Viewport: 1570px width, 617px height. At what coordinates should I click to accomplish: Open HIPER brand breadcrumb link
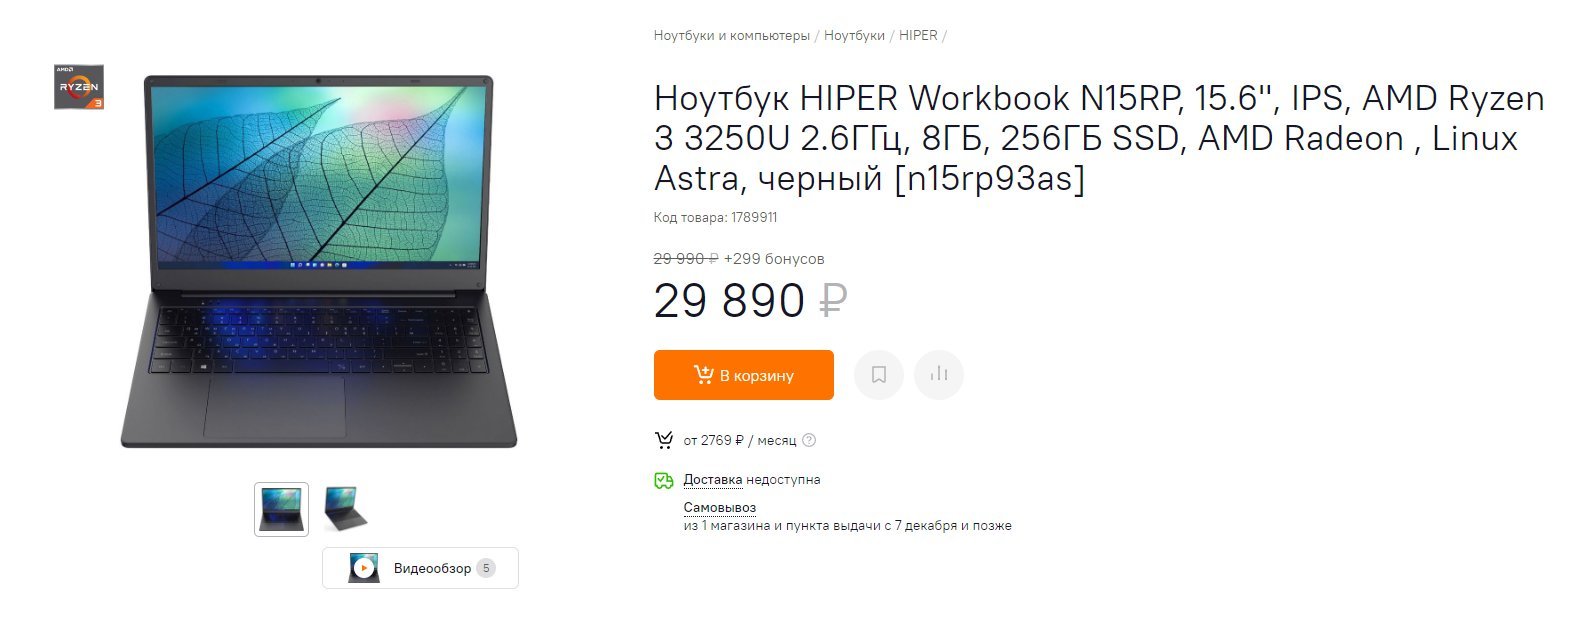[x=918, y=35]
